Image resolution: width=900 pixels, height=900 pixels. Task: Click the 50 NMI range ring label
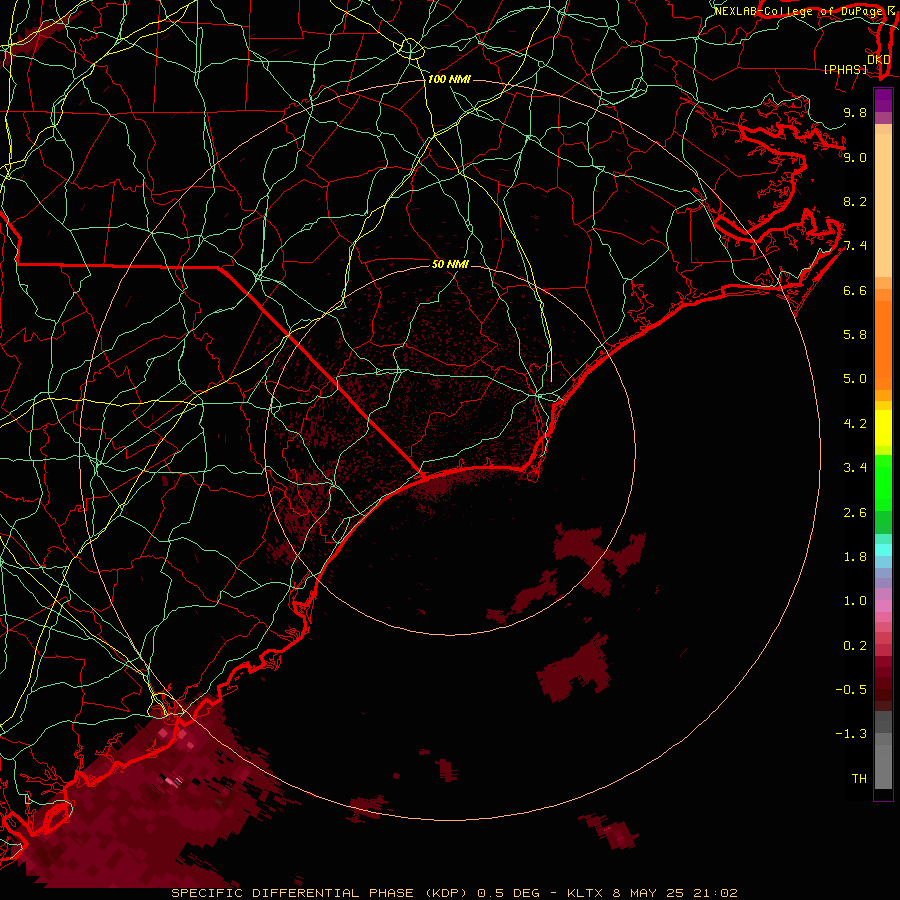(x=450, y=265)
